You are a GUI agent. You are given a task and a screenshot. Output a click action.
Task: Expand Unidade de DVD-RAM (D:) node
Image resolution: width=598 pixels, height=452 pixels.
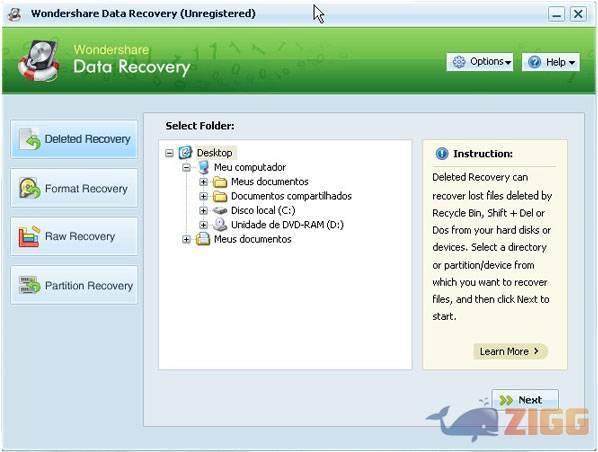tap(203, 225)
